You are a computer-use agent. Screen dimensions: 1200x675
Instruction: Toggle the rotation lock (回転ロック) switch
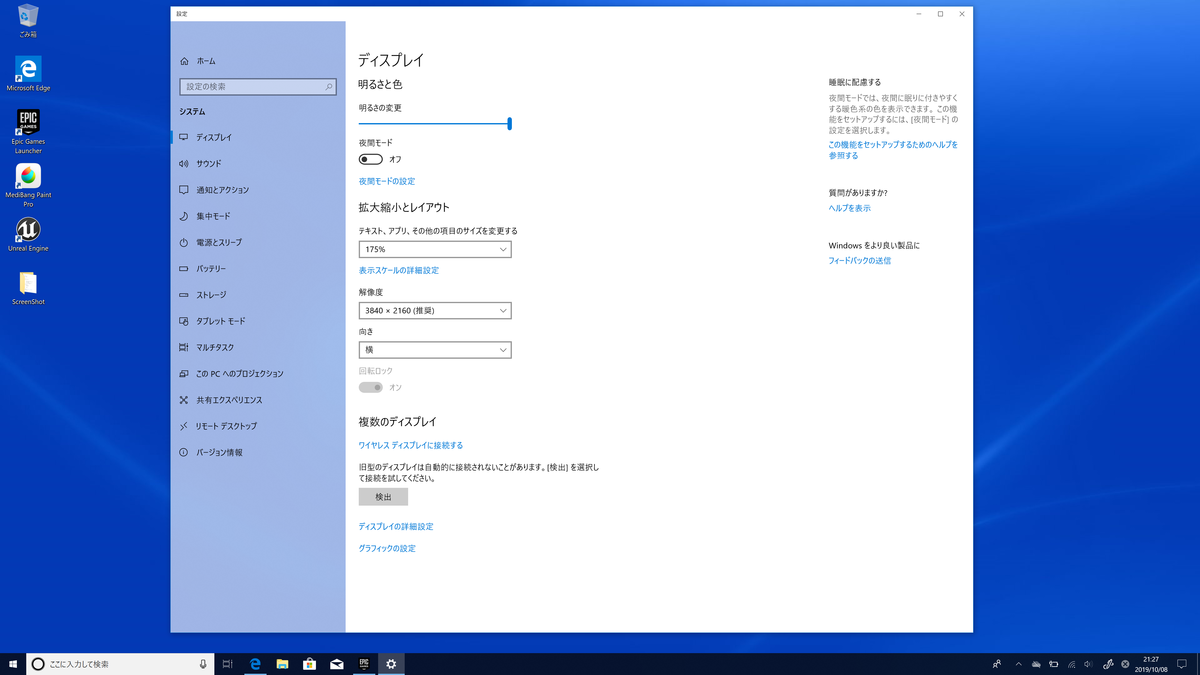371,387
